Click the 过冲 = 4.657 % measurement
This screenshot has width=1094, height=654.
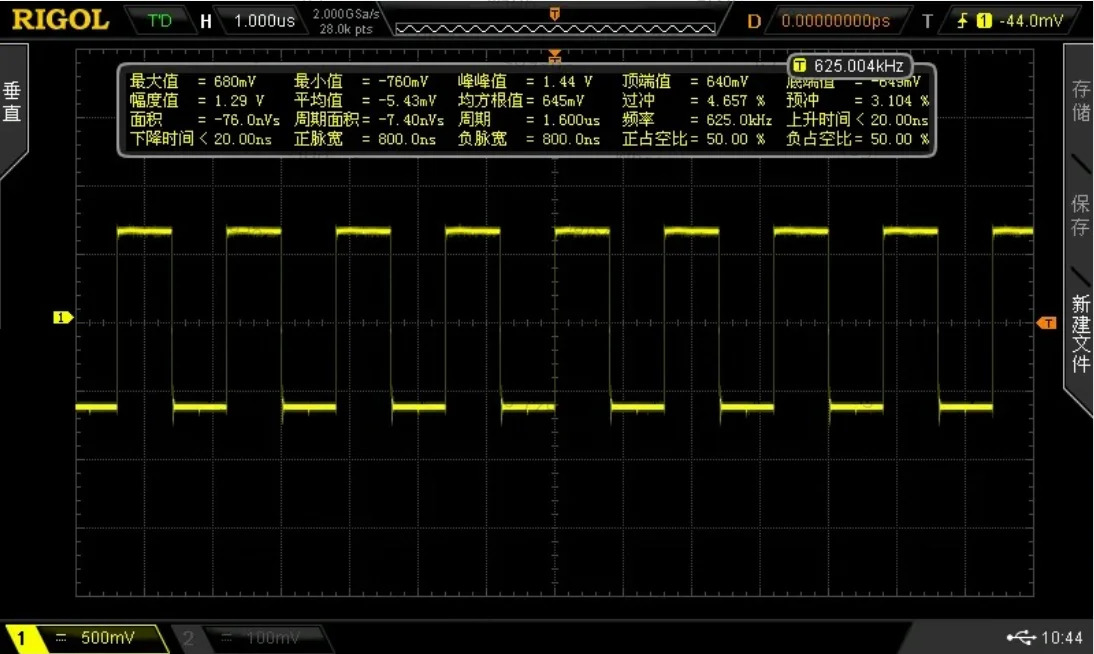694,101
